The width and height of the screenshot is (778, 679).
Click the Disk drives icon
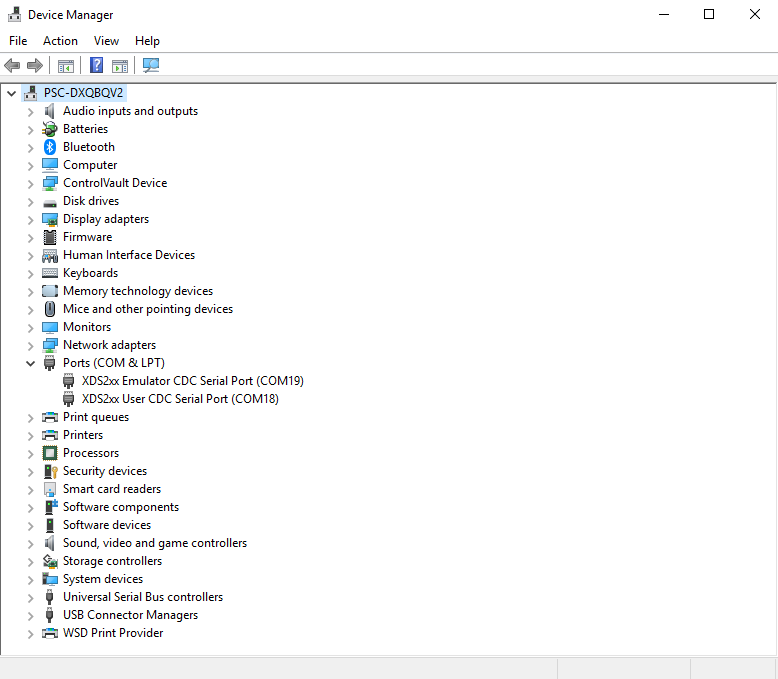50,203
